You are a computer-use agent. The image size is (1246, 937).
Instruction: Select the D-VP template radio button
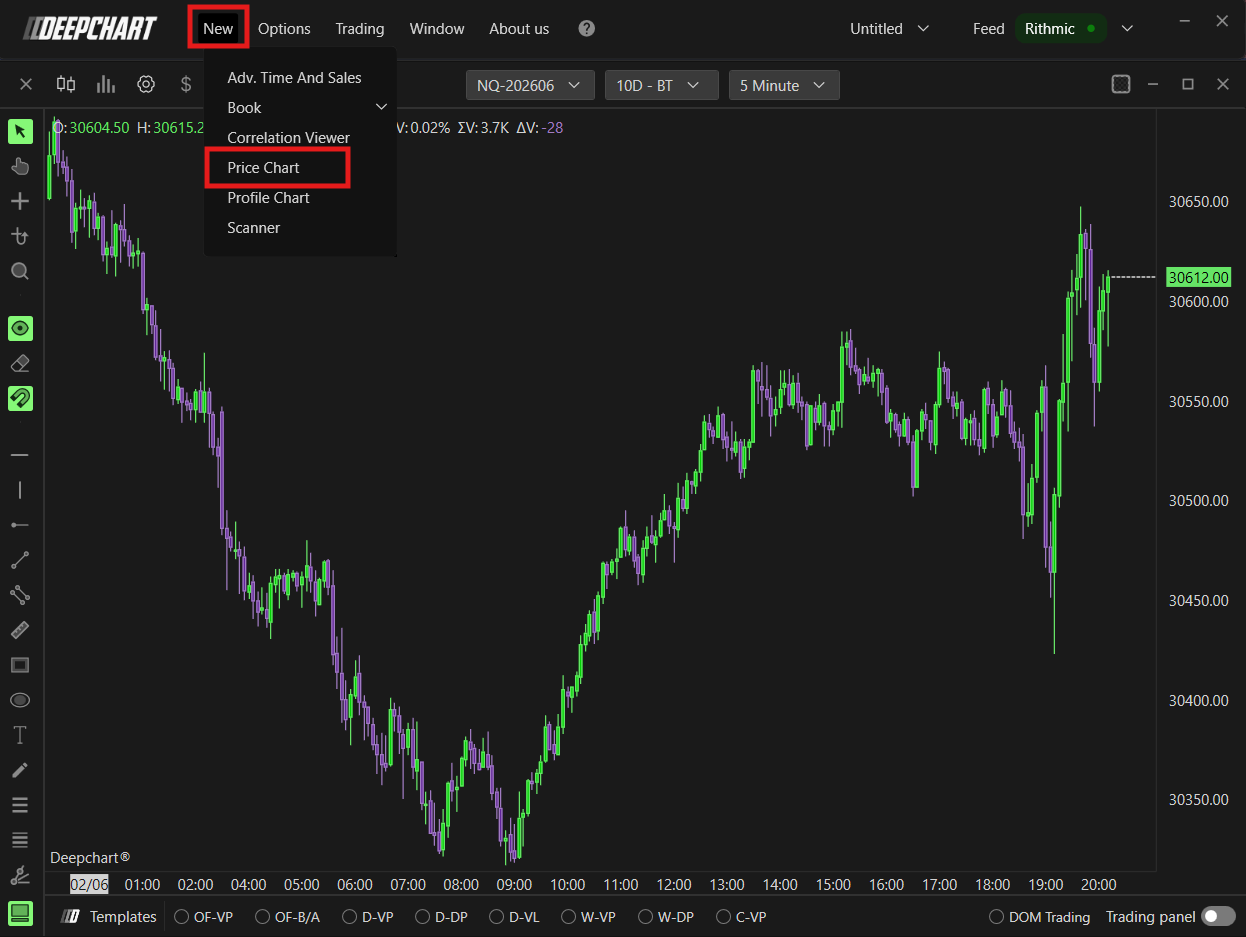(x=349, y=917)
